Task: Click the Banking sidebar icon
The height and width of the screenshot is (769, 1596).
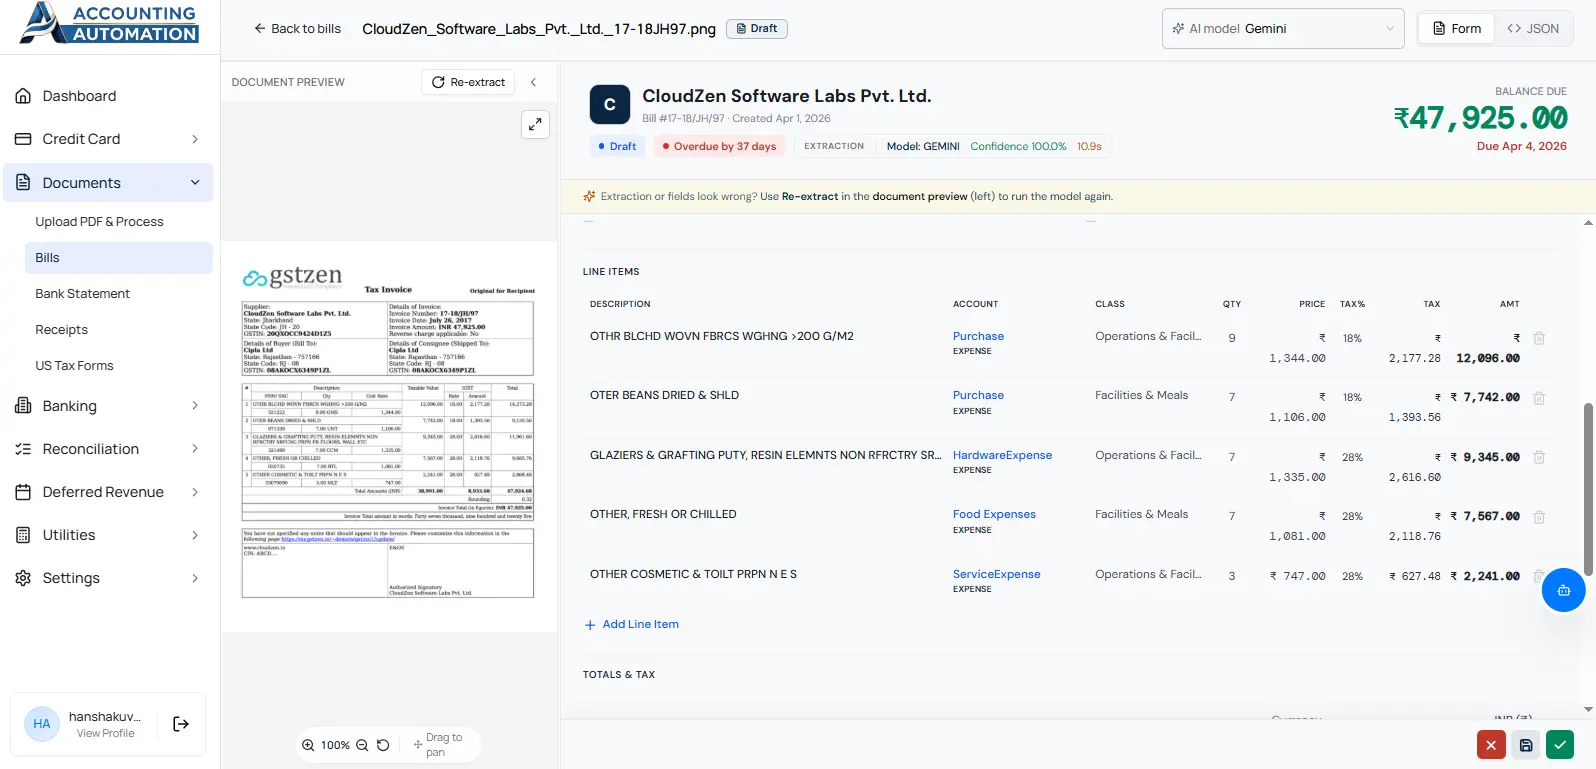Action: click(x=23, y=406)
